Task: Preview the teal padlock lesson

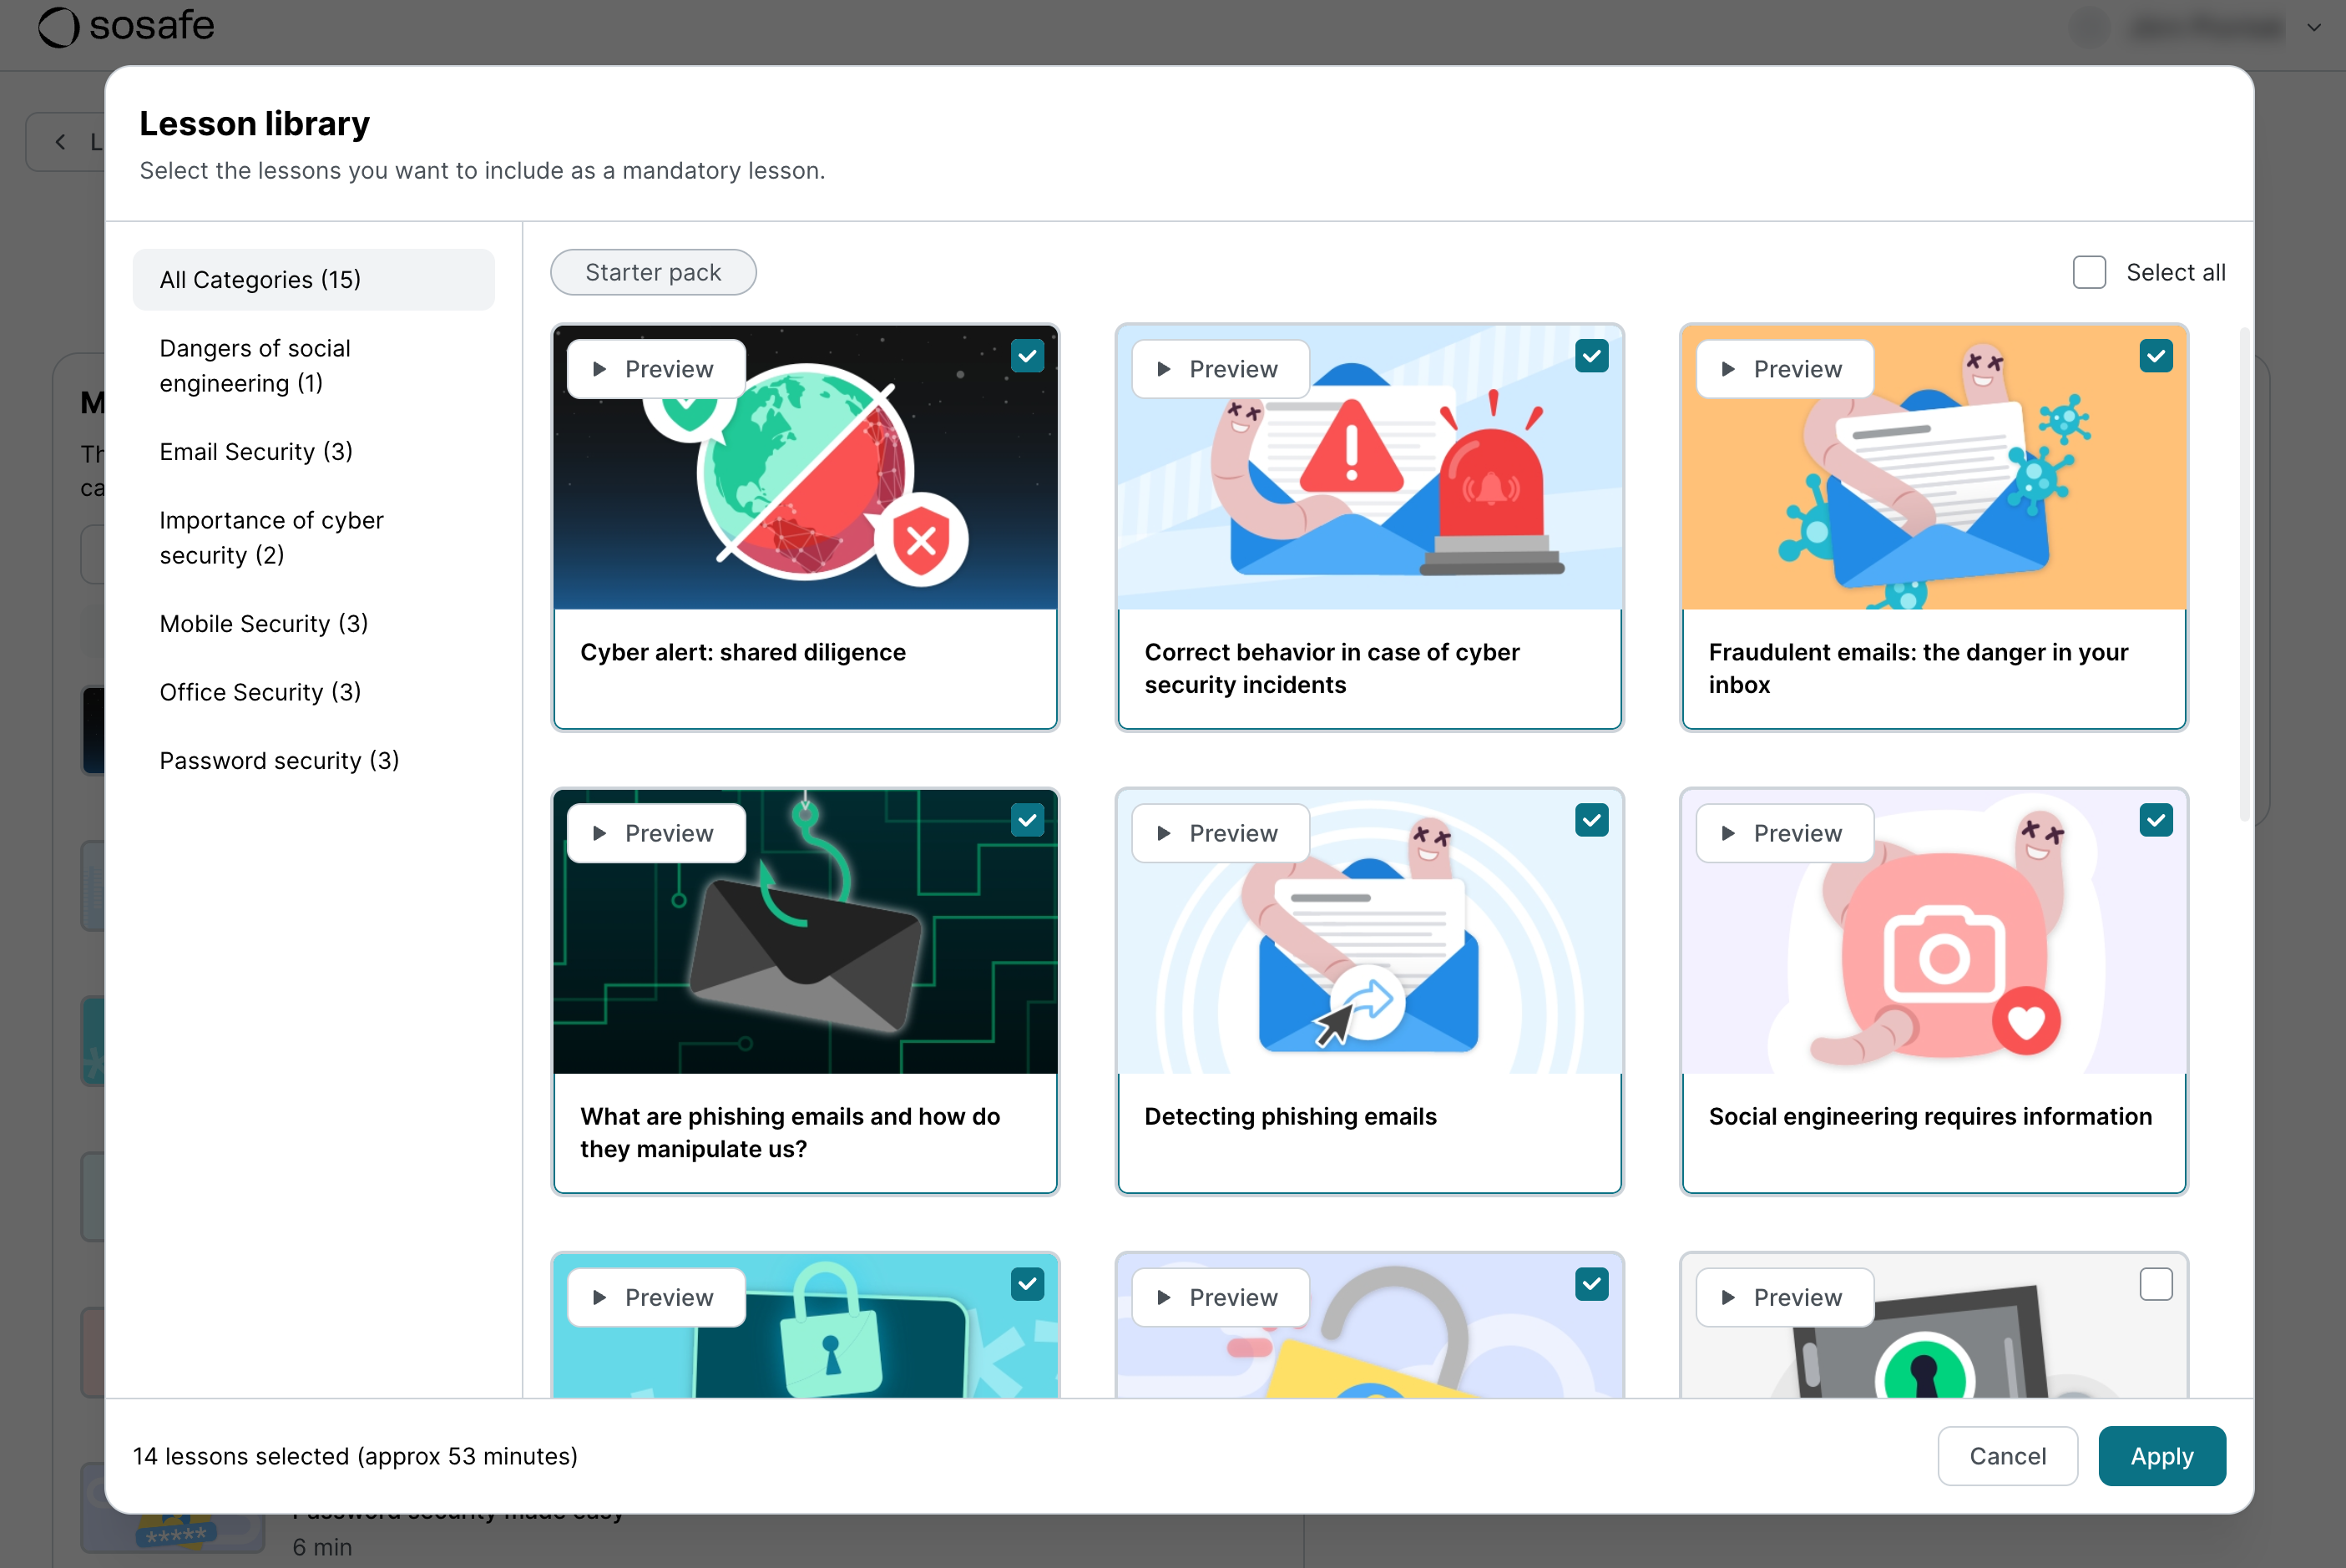Action: coord(656,1297)
